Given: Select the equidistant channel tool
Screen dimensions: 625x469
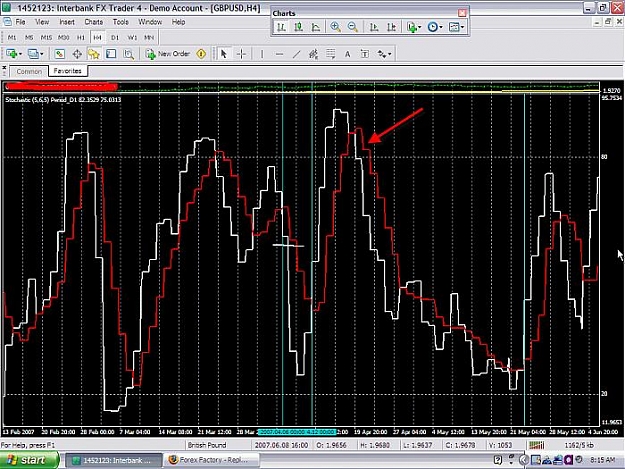Looking at the screenshot, I should click(314, 54).
